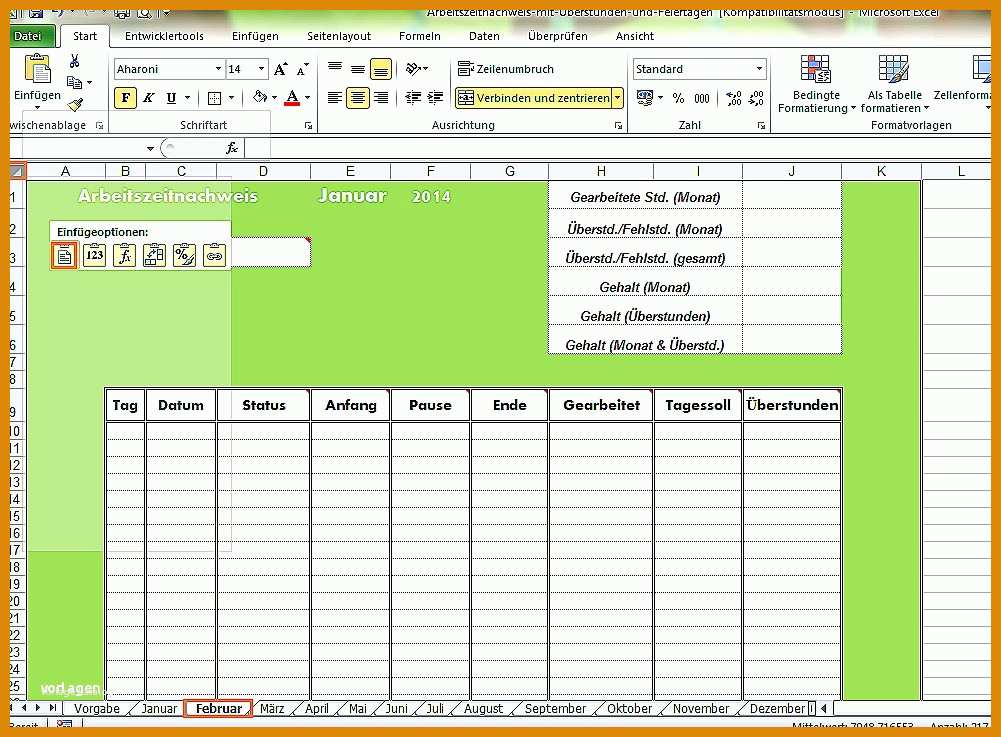Viewport: 1001px width, 737px height.
Task: Click the cell borders icon
Action: tap(214, 98)
